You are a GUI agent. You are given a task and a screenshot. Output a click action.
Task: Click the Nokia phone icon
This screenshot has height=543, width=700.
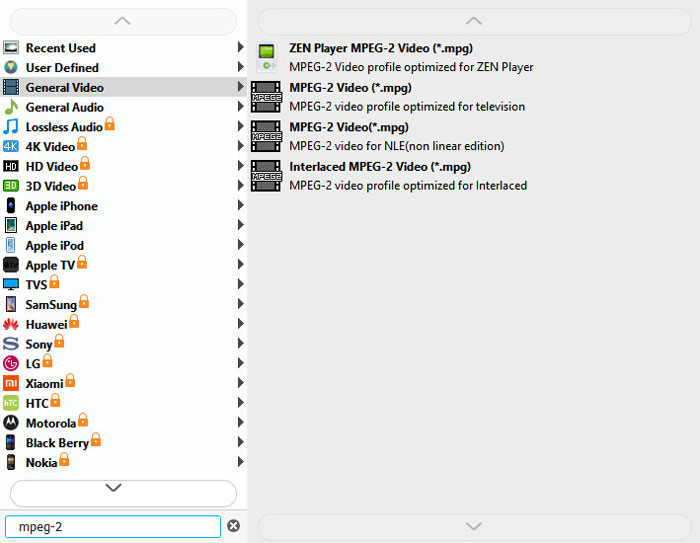(11, 462)
